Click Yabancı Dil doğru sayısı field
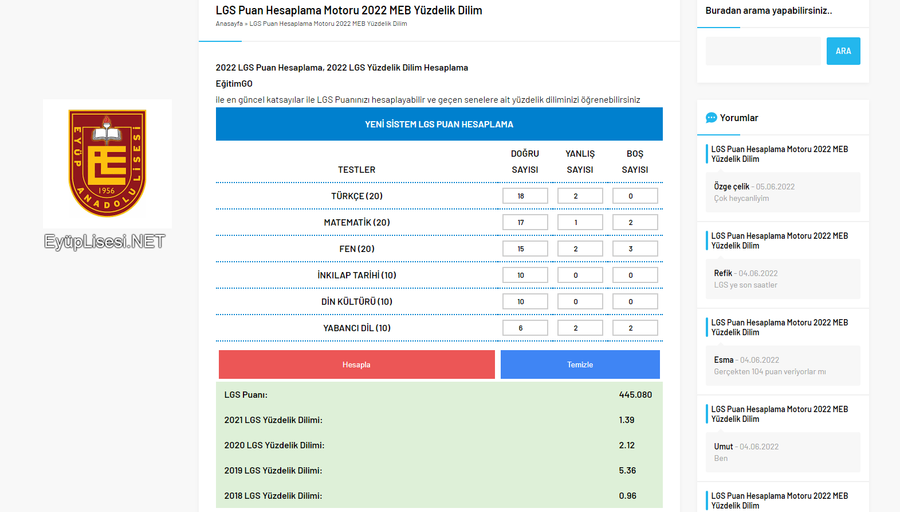 pos(525,328)
